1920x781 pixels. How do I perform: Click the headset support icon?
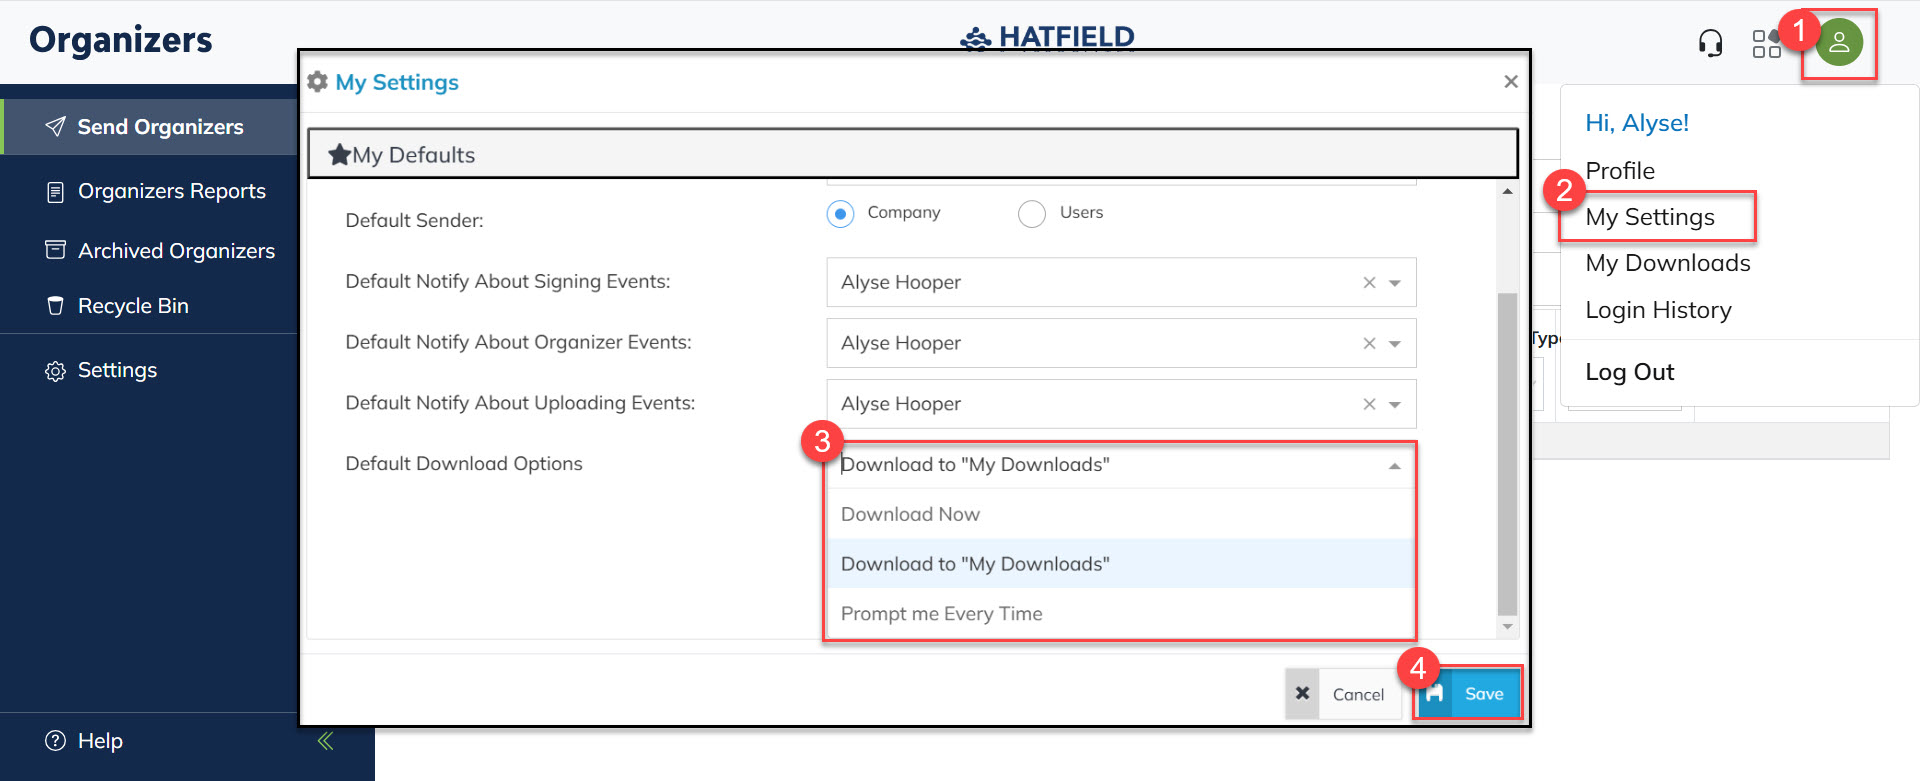[x=1710, y=43]
